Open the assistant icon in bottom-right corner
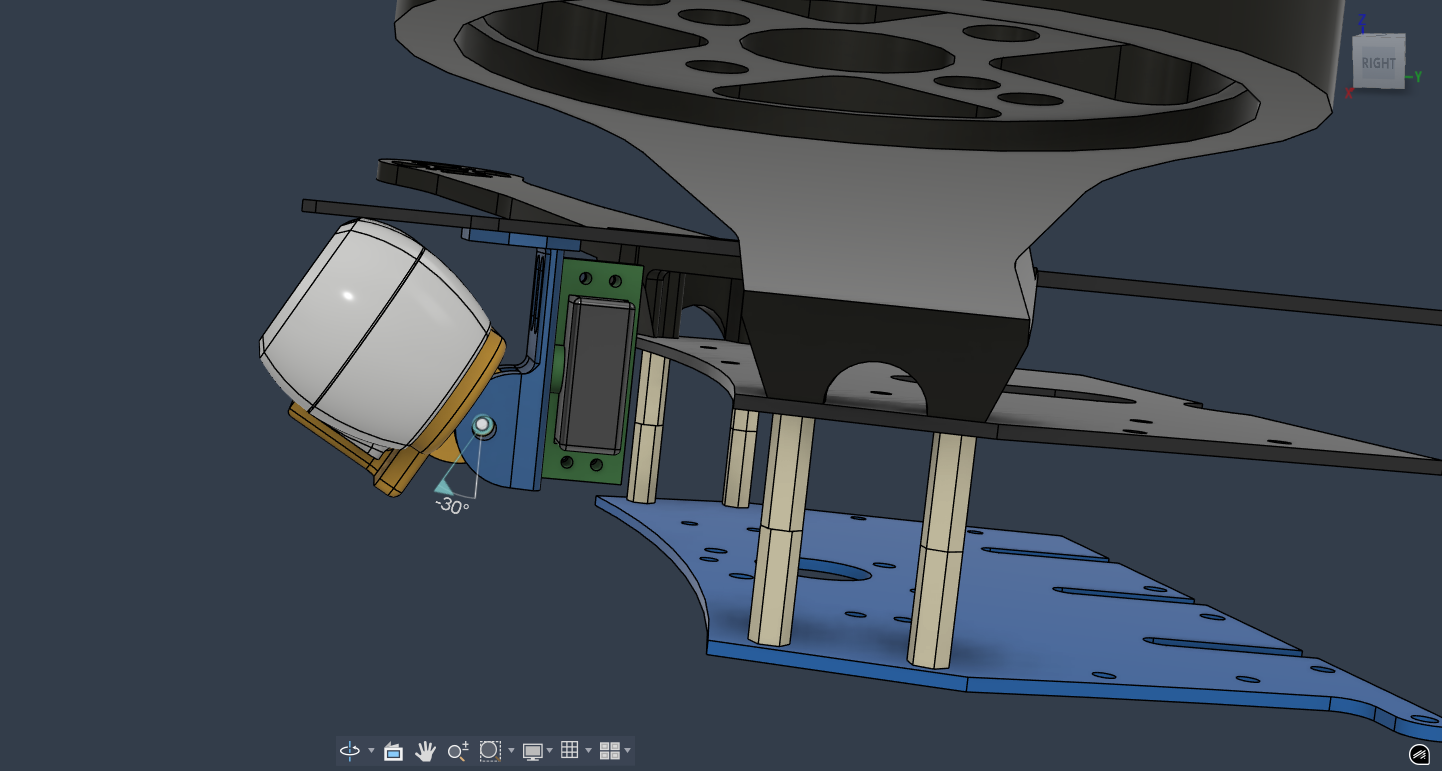This screenshot has width=1442, height=771. (1419, 753)
